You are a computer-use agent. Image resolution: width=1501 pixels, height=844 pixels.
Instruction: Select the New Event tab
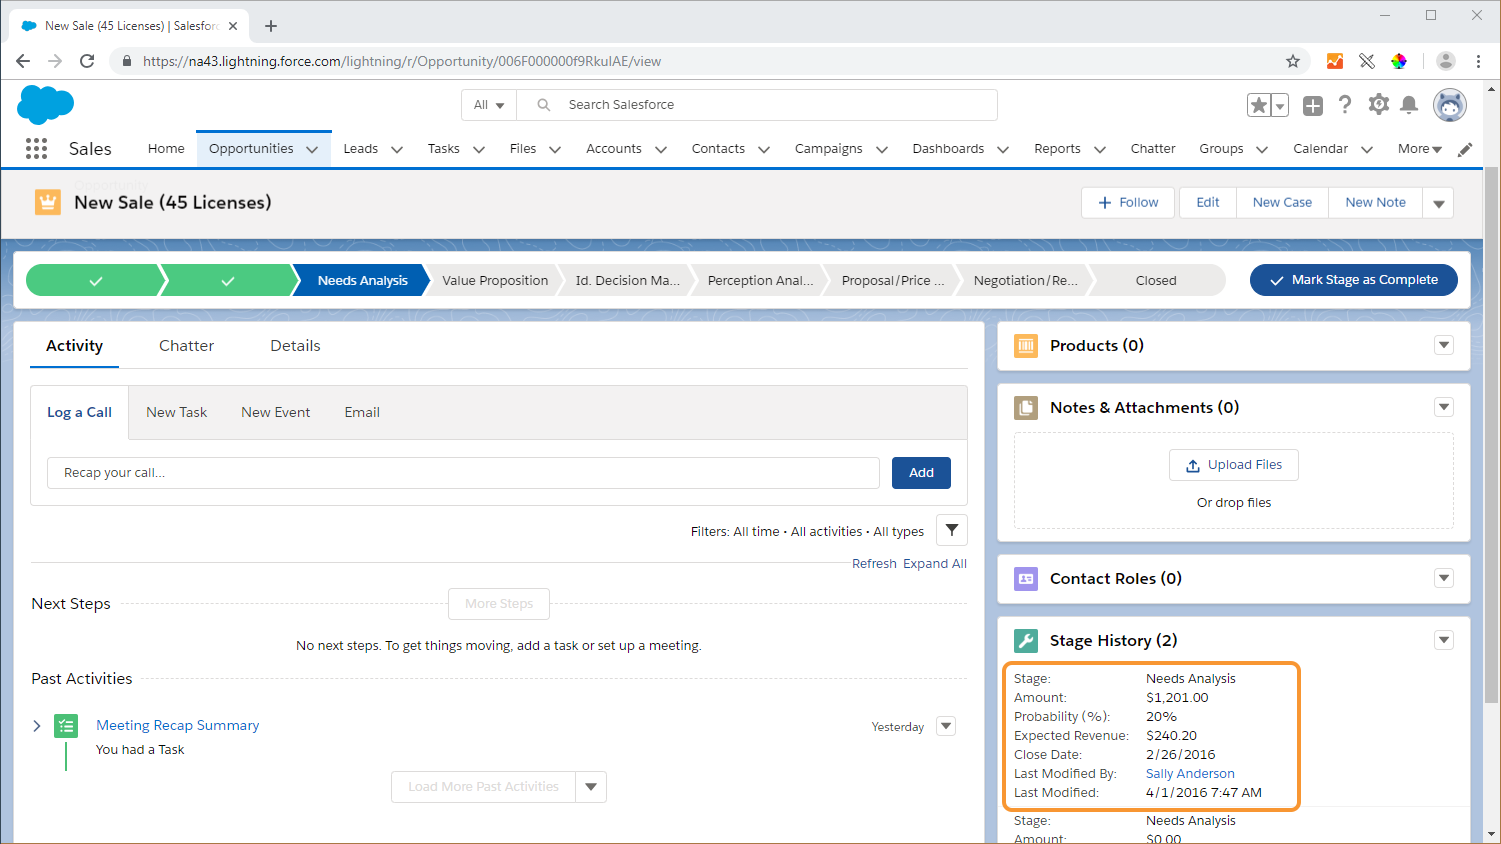[x=275, y=412]
